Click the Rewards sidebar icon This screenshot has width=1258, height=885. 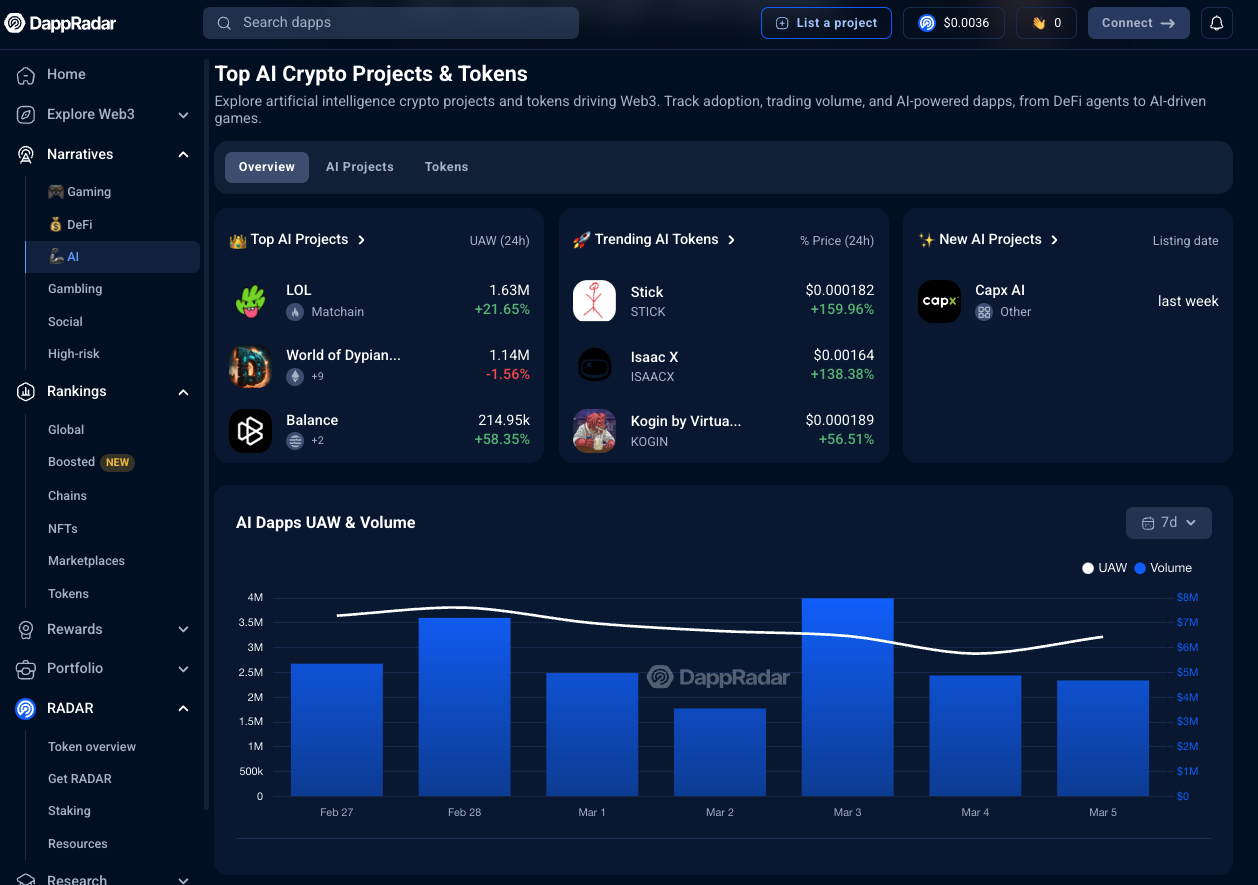[26, 630]
